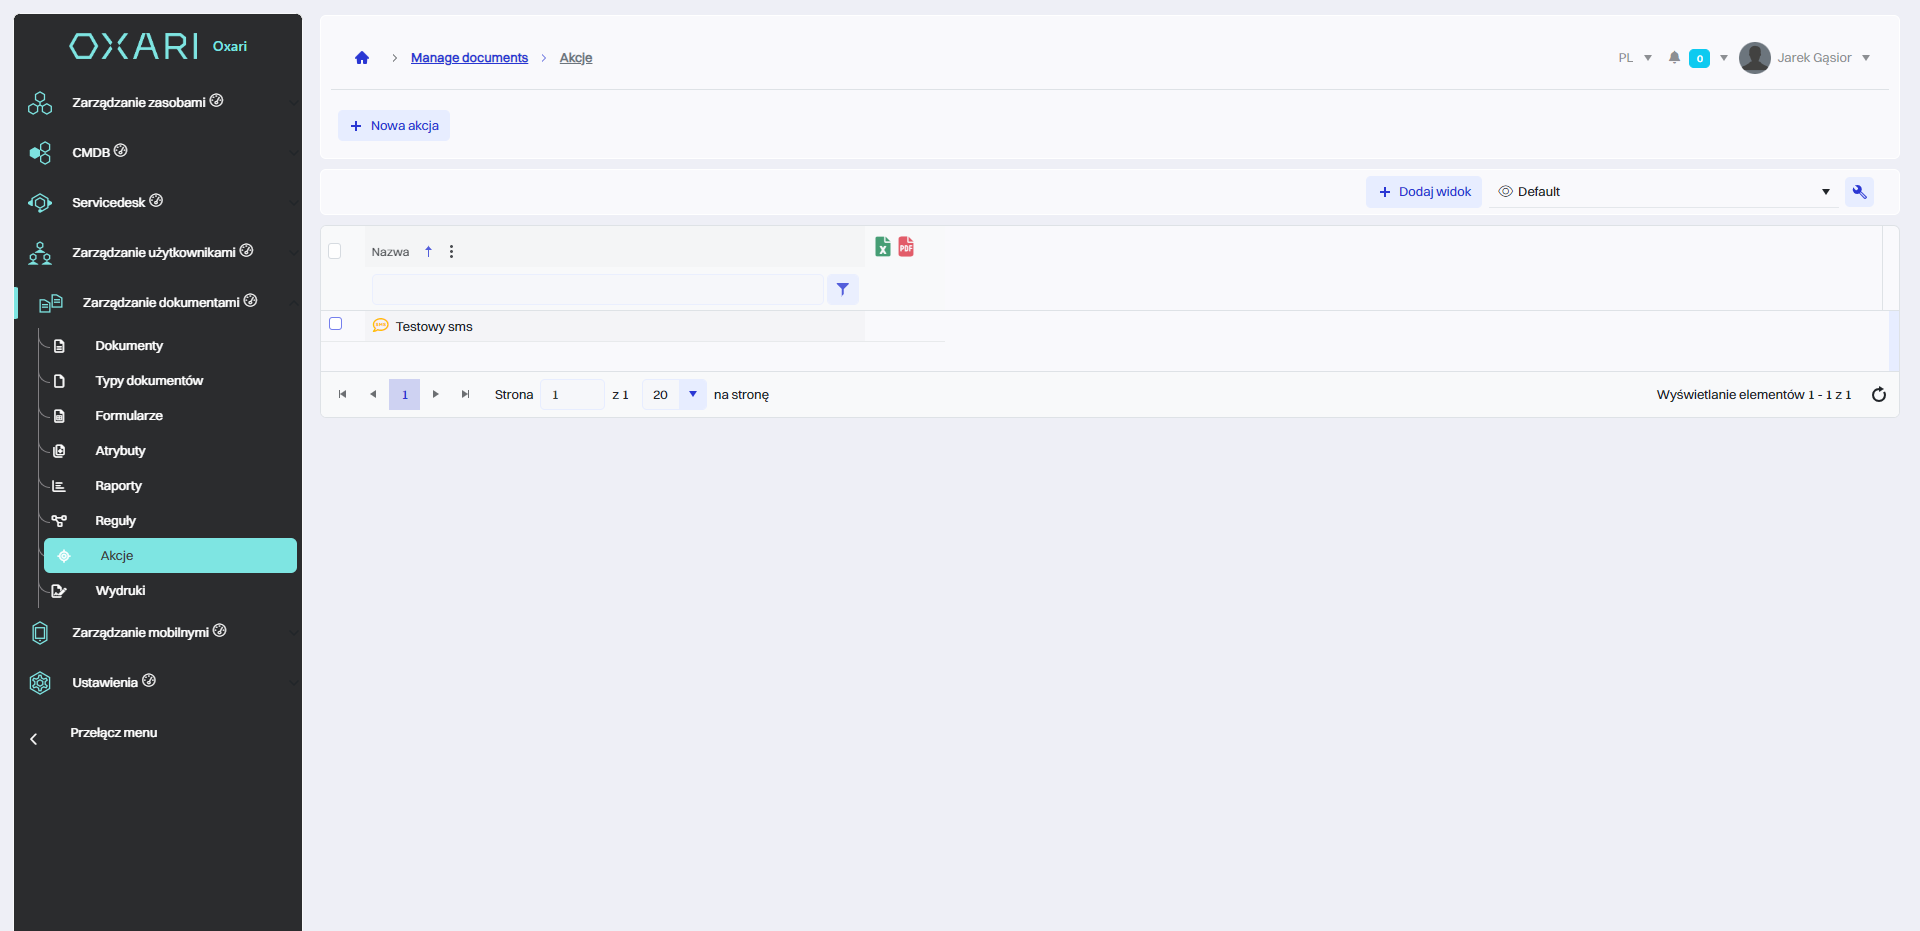Image resolution: width=1920 pixels, height=931 pixels.
Task: Export the table to PDF
Action: click(x=906, y=247)
